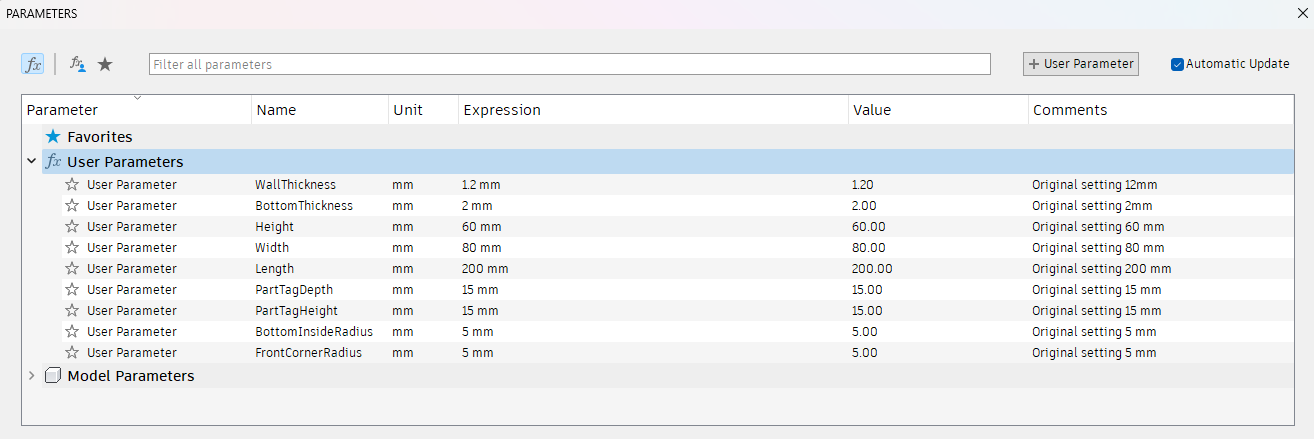Viewport: 1314px width, 439px height.
Task: Click the user parameters filter icon
Action: click(x=77, y=64)
